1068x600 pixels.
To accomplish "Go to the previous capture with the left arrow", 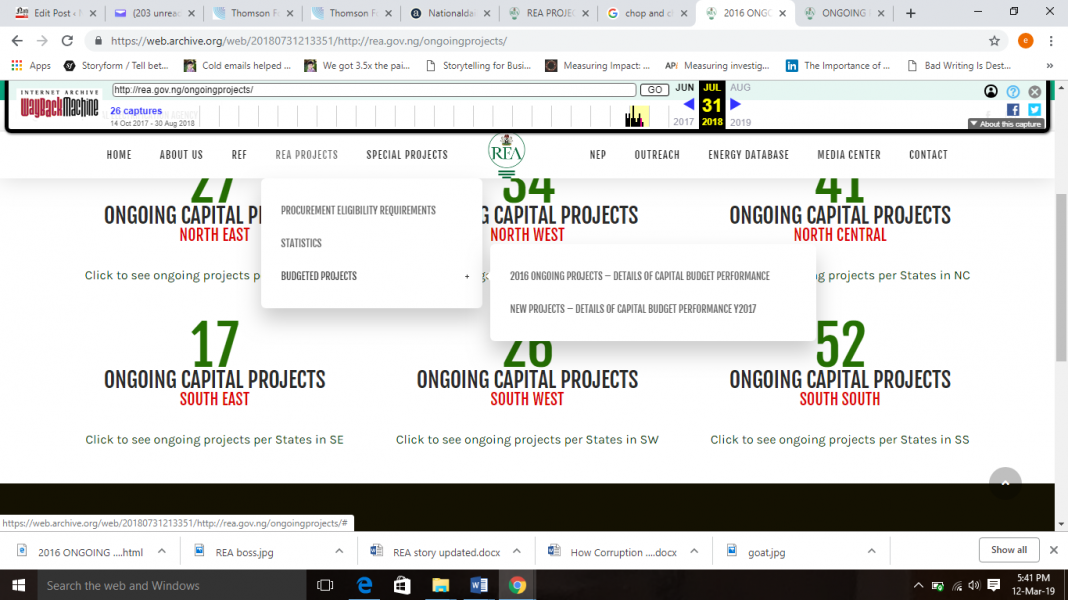I will [688, 105].
